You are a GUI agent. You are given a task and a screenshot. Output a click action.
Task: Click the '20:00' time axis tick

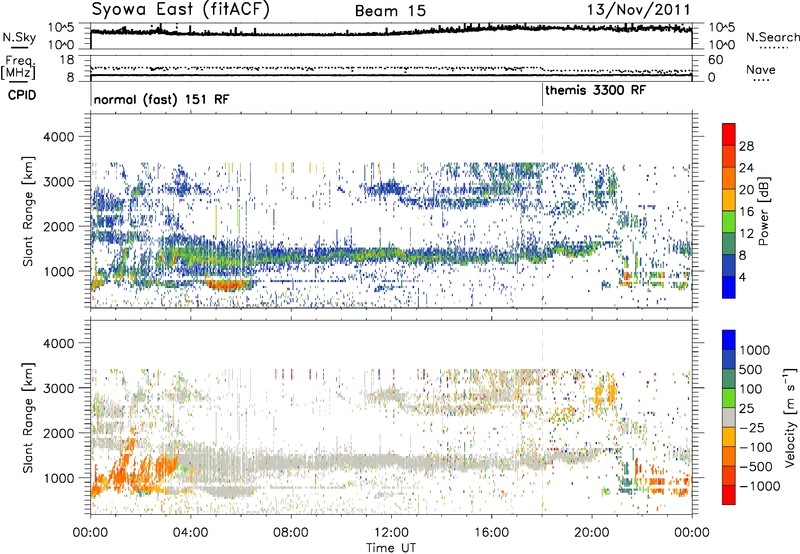(x=592, y=533)
